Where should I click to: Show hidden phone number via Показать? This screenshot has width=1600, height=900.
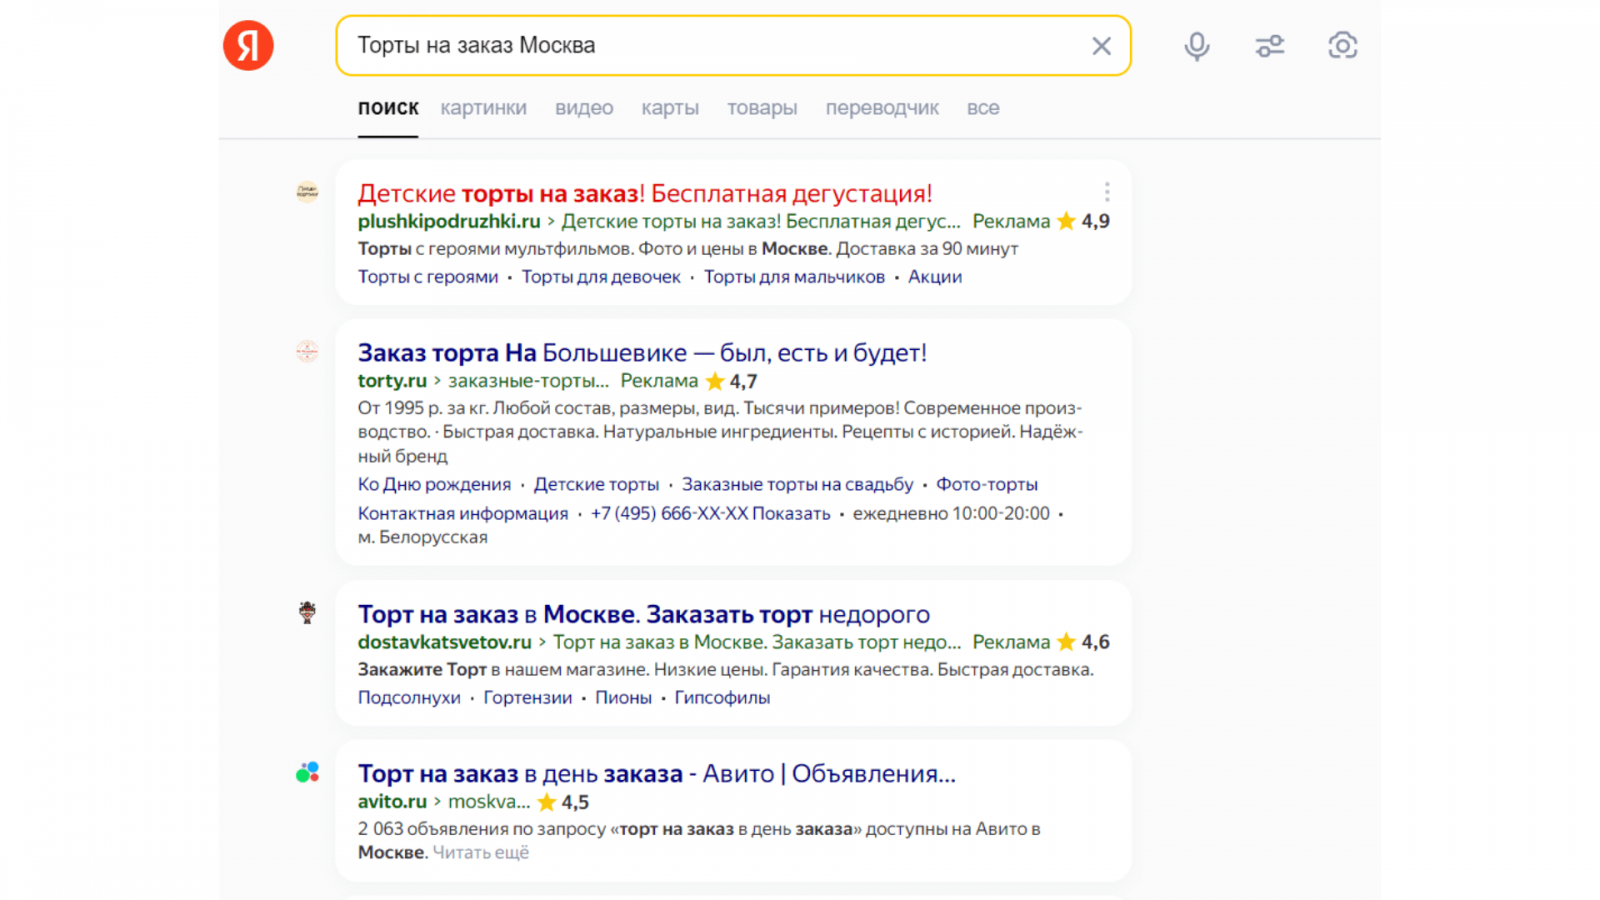tap(791, 513)
